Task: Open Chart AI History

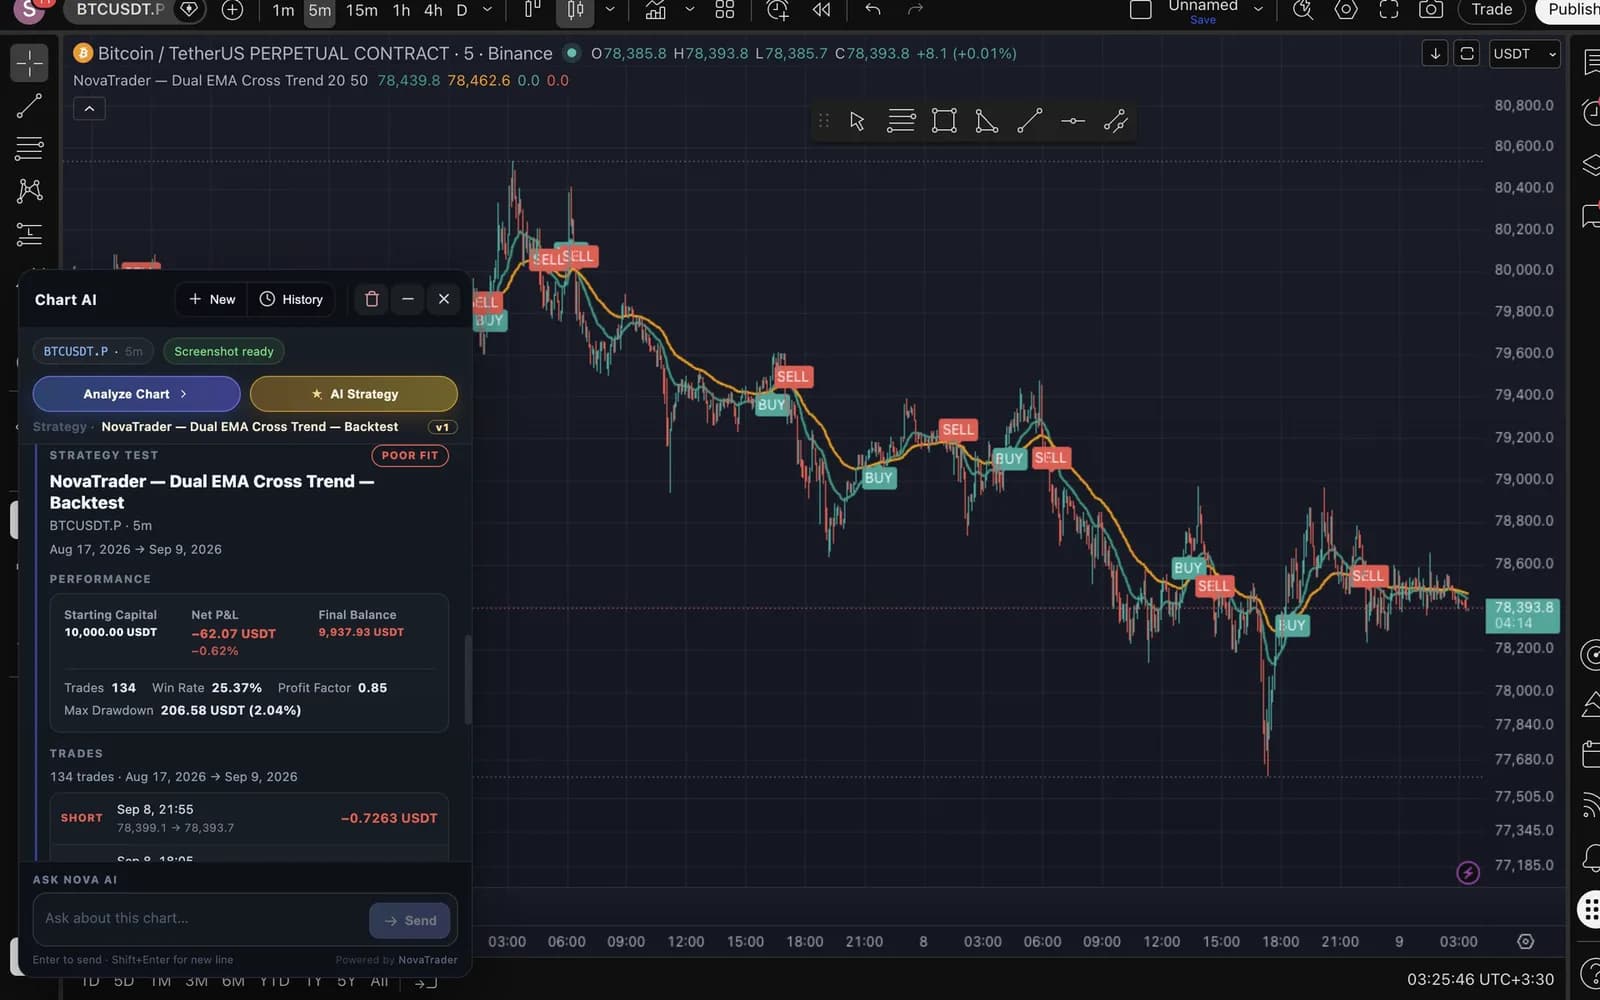Action: tap(291, 299)
